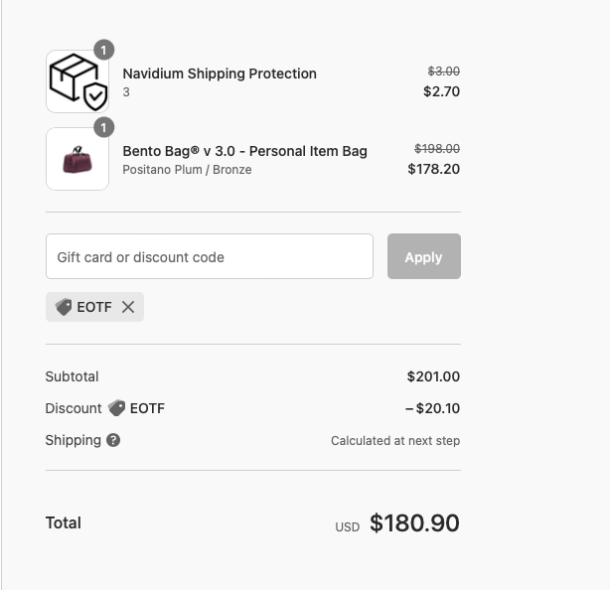This screenshot has width=610, height=590.
Task: Click quantity badge on Bento Bag item
Action: point(106,127)
